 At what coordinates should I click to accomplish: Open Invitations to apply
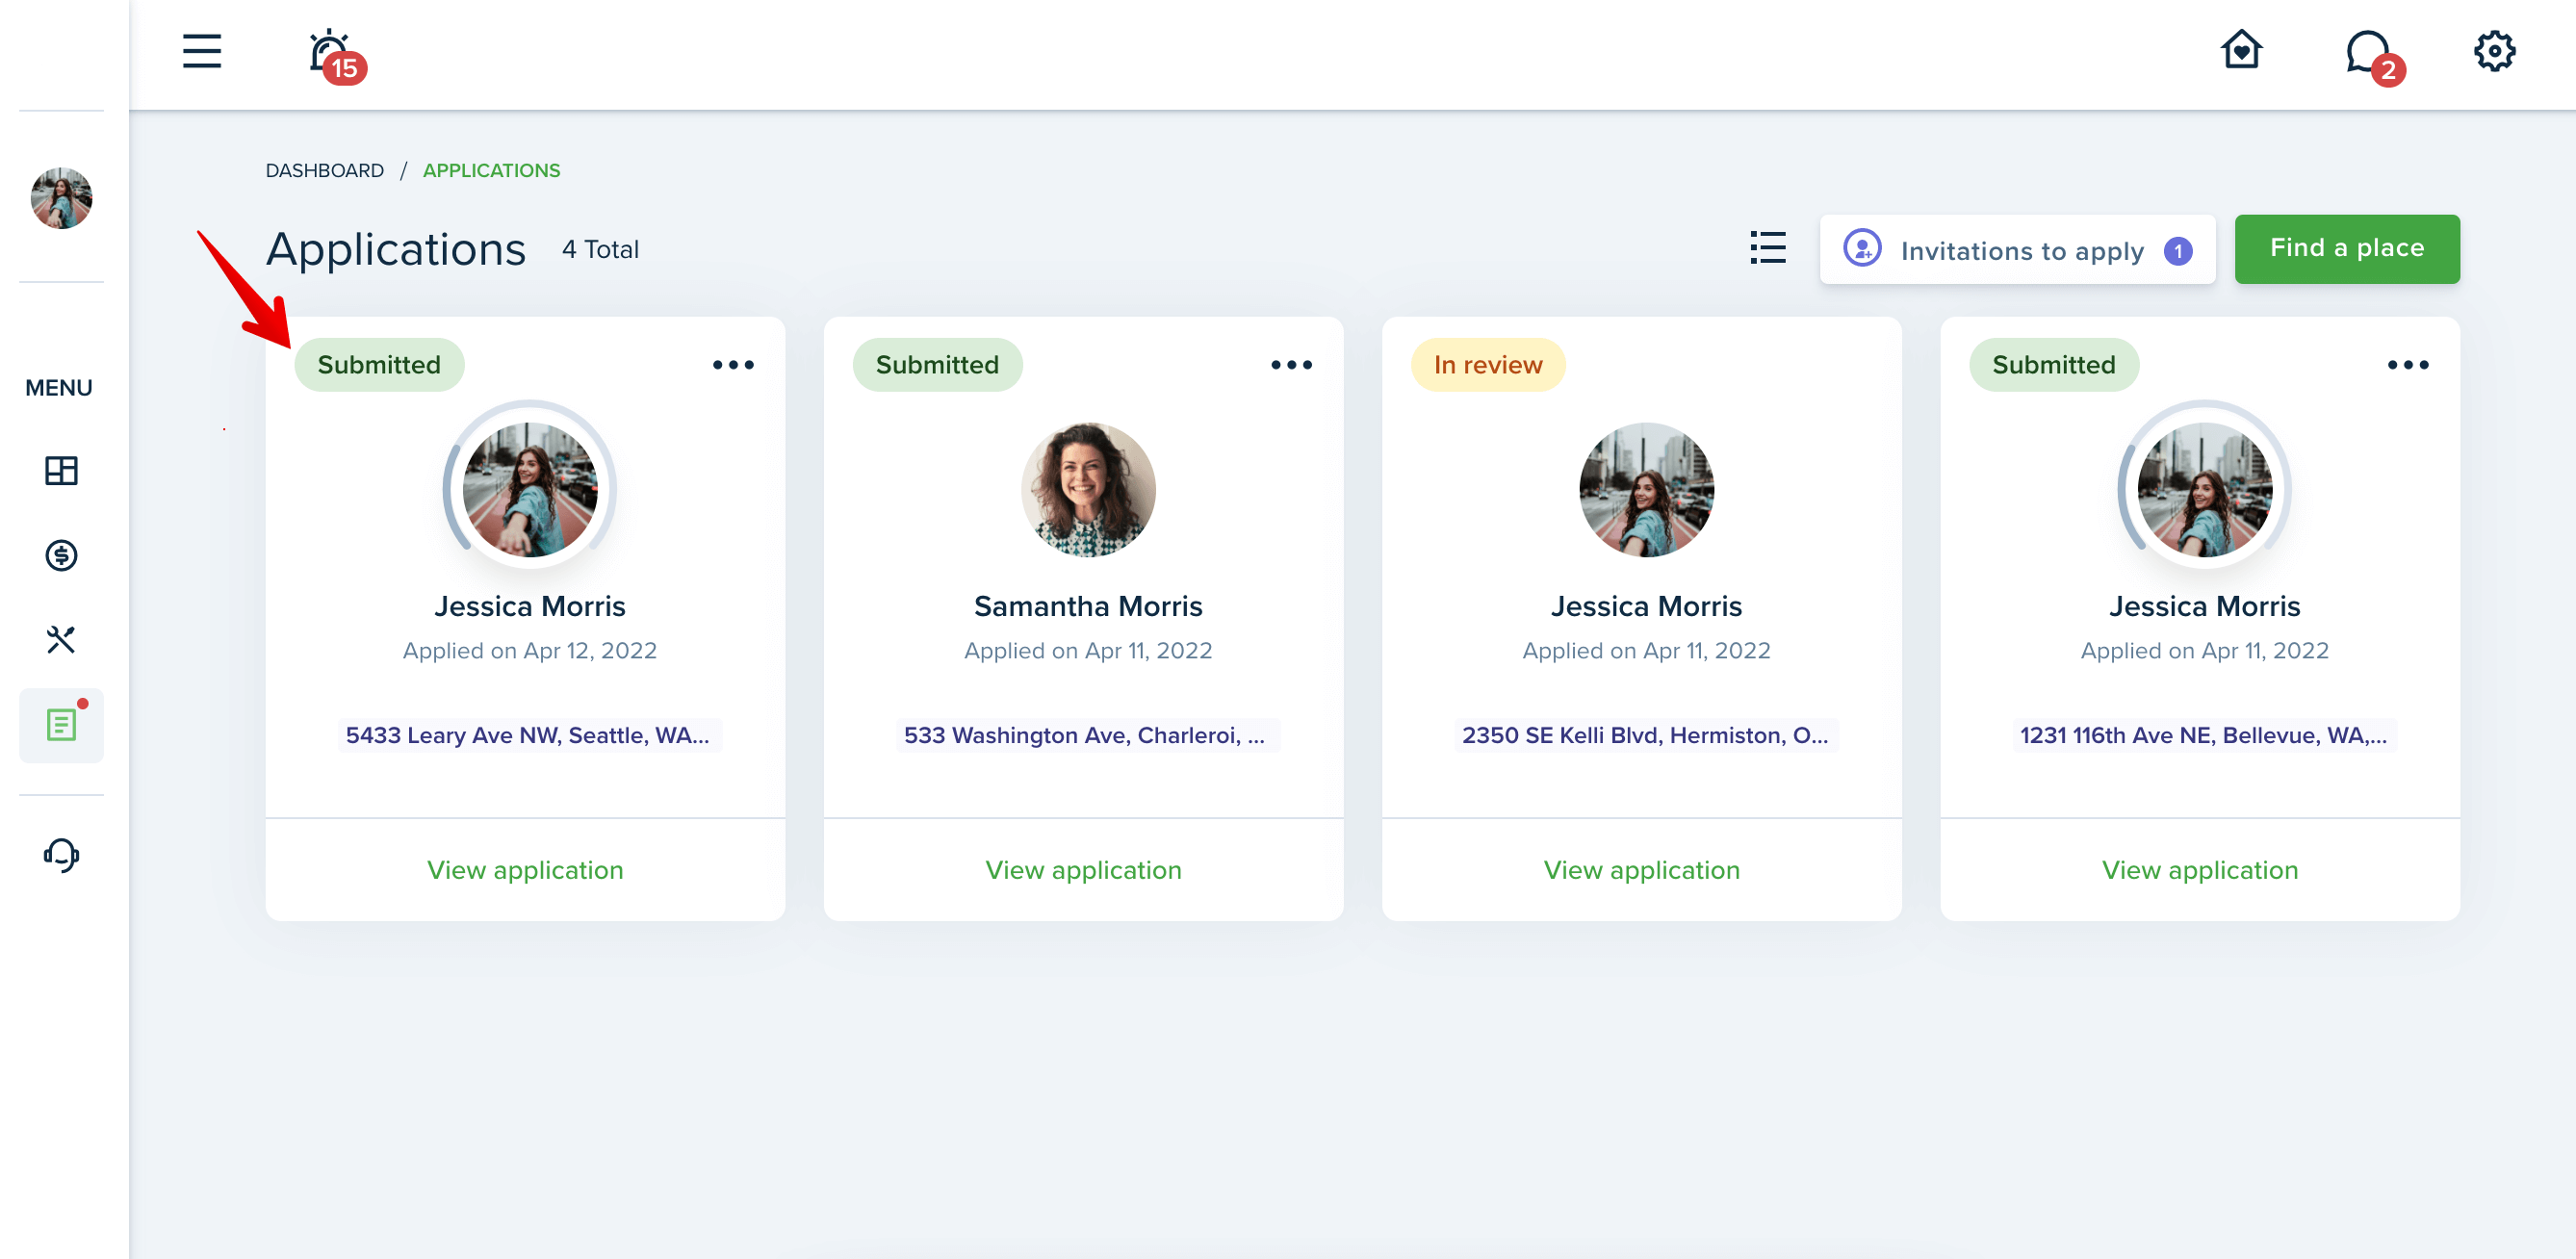point(2017,250)
